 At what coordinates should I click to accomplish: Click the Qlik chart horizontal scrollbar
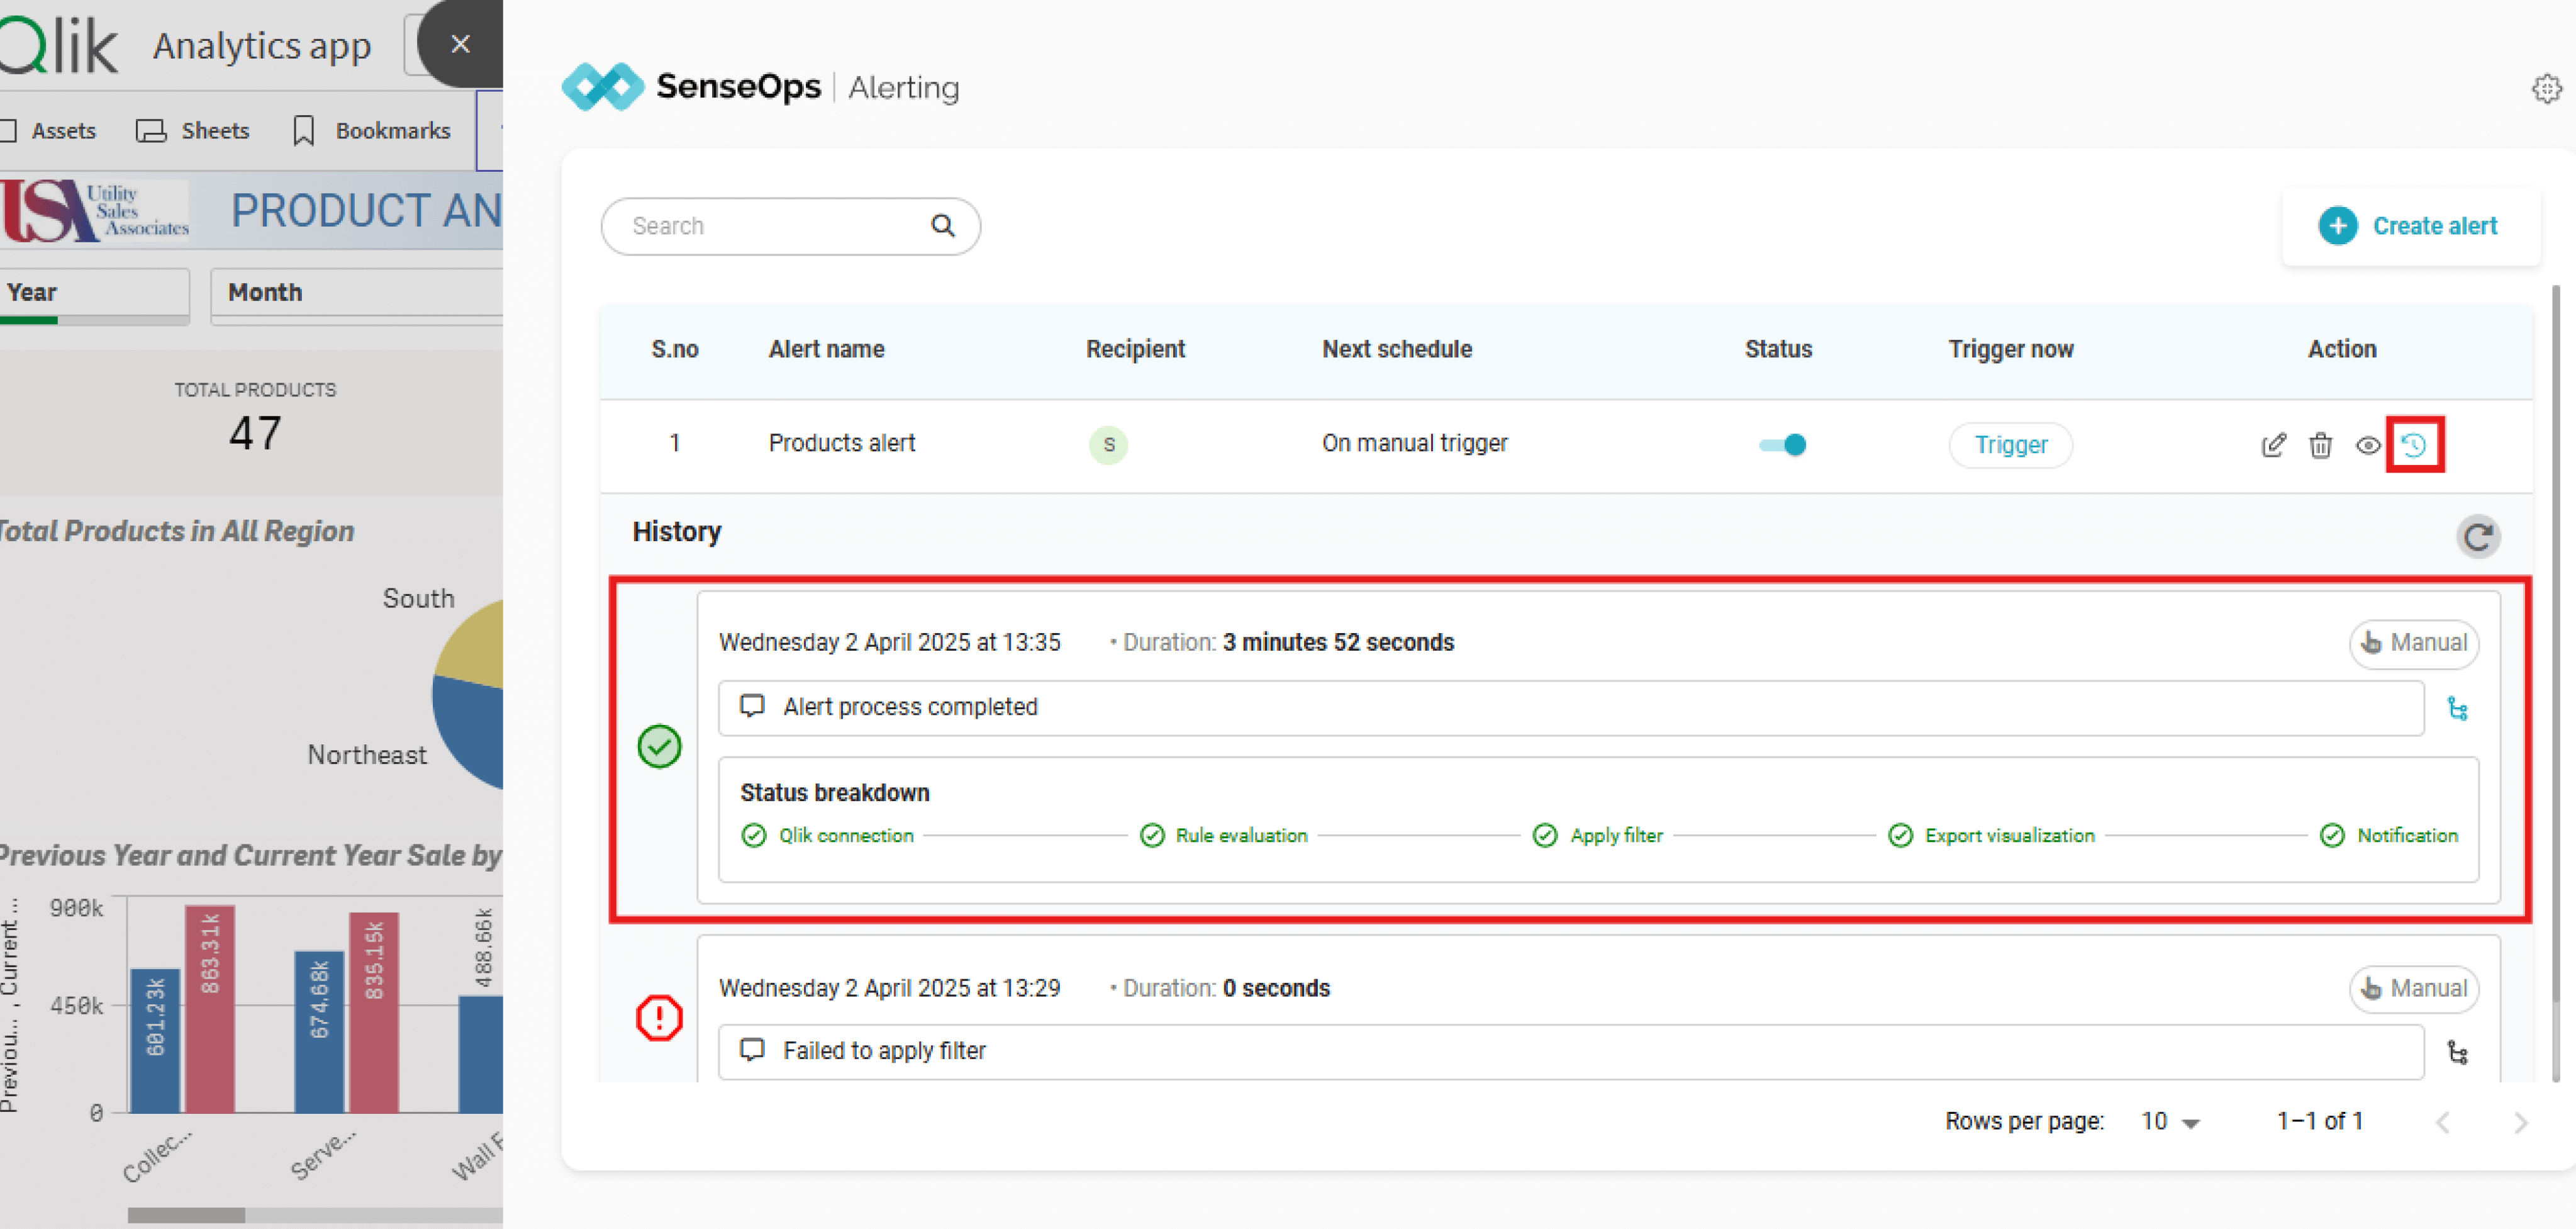pyautogui.click(x=186, y=1215)
